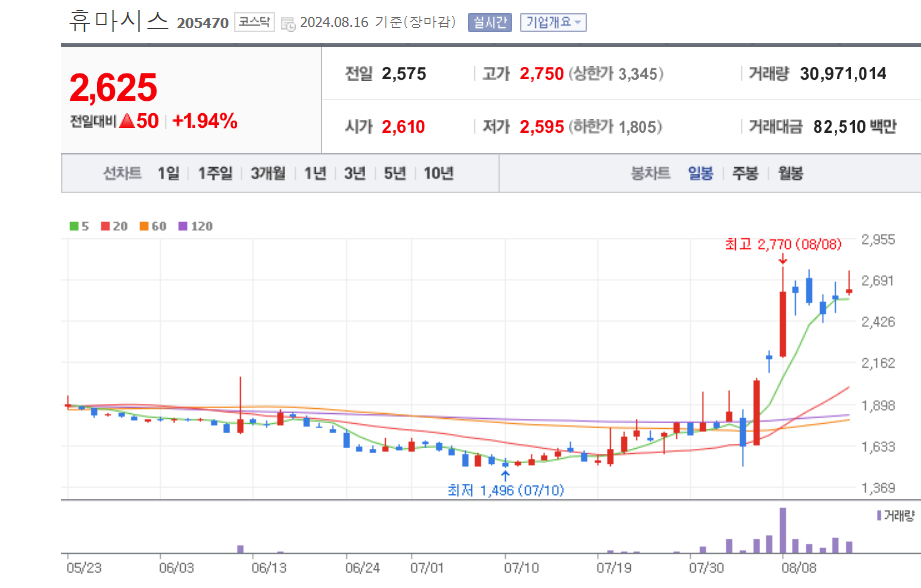The width and height of the screenshot is (921, 588).
Task: Click the 1,369 price axis label
Action: tap(878, 488)
